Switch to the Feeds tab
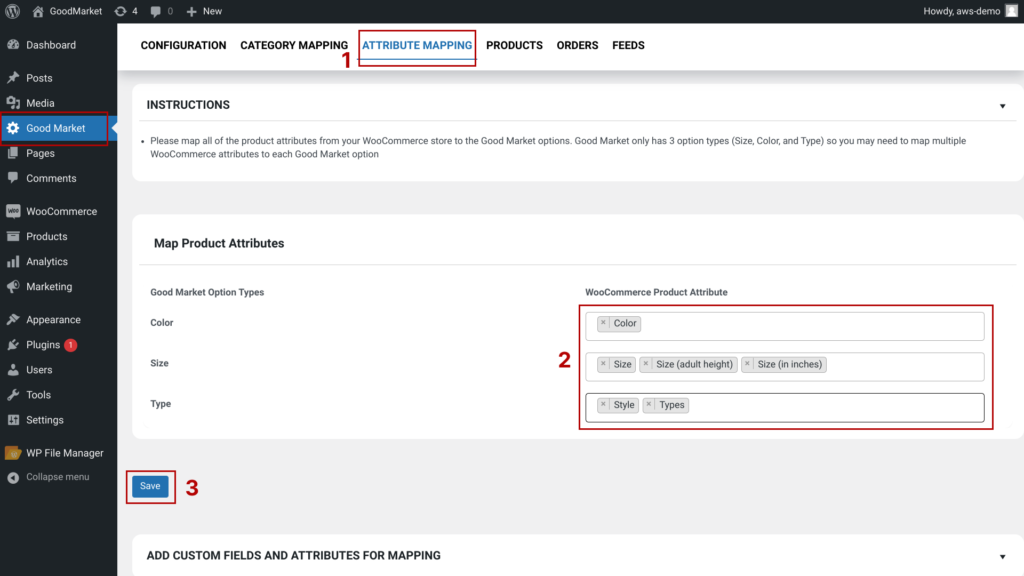Image resolution: width=1024 pixels, height=576 pixels. 628,45
